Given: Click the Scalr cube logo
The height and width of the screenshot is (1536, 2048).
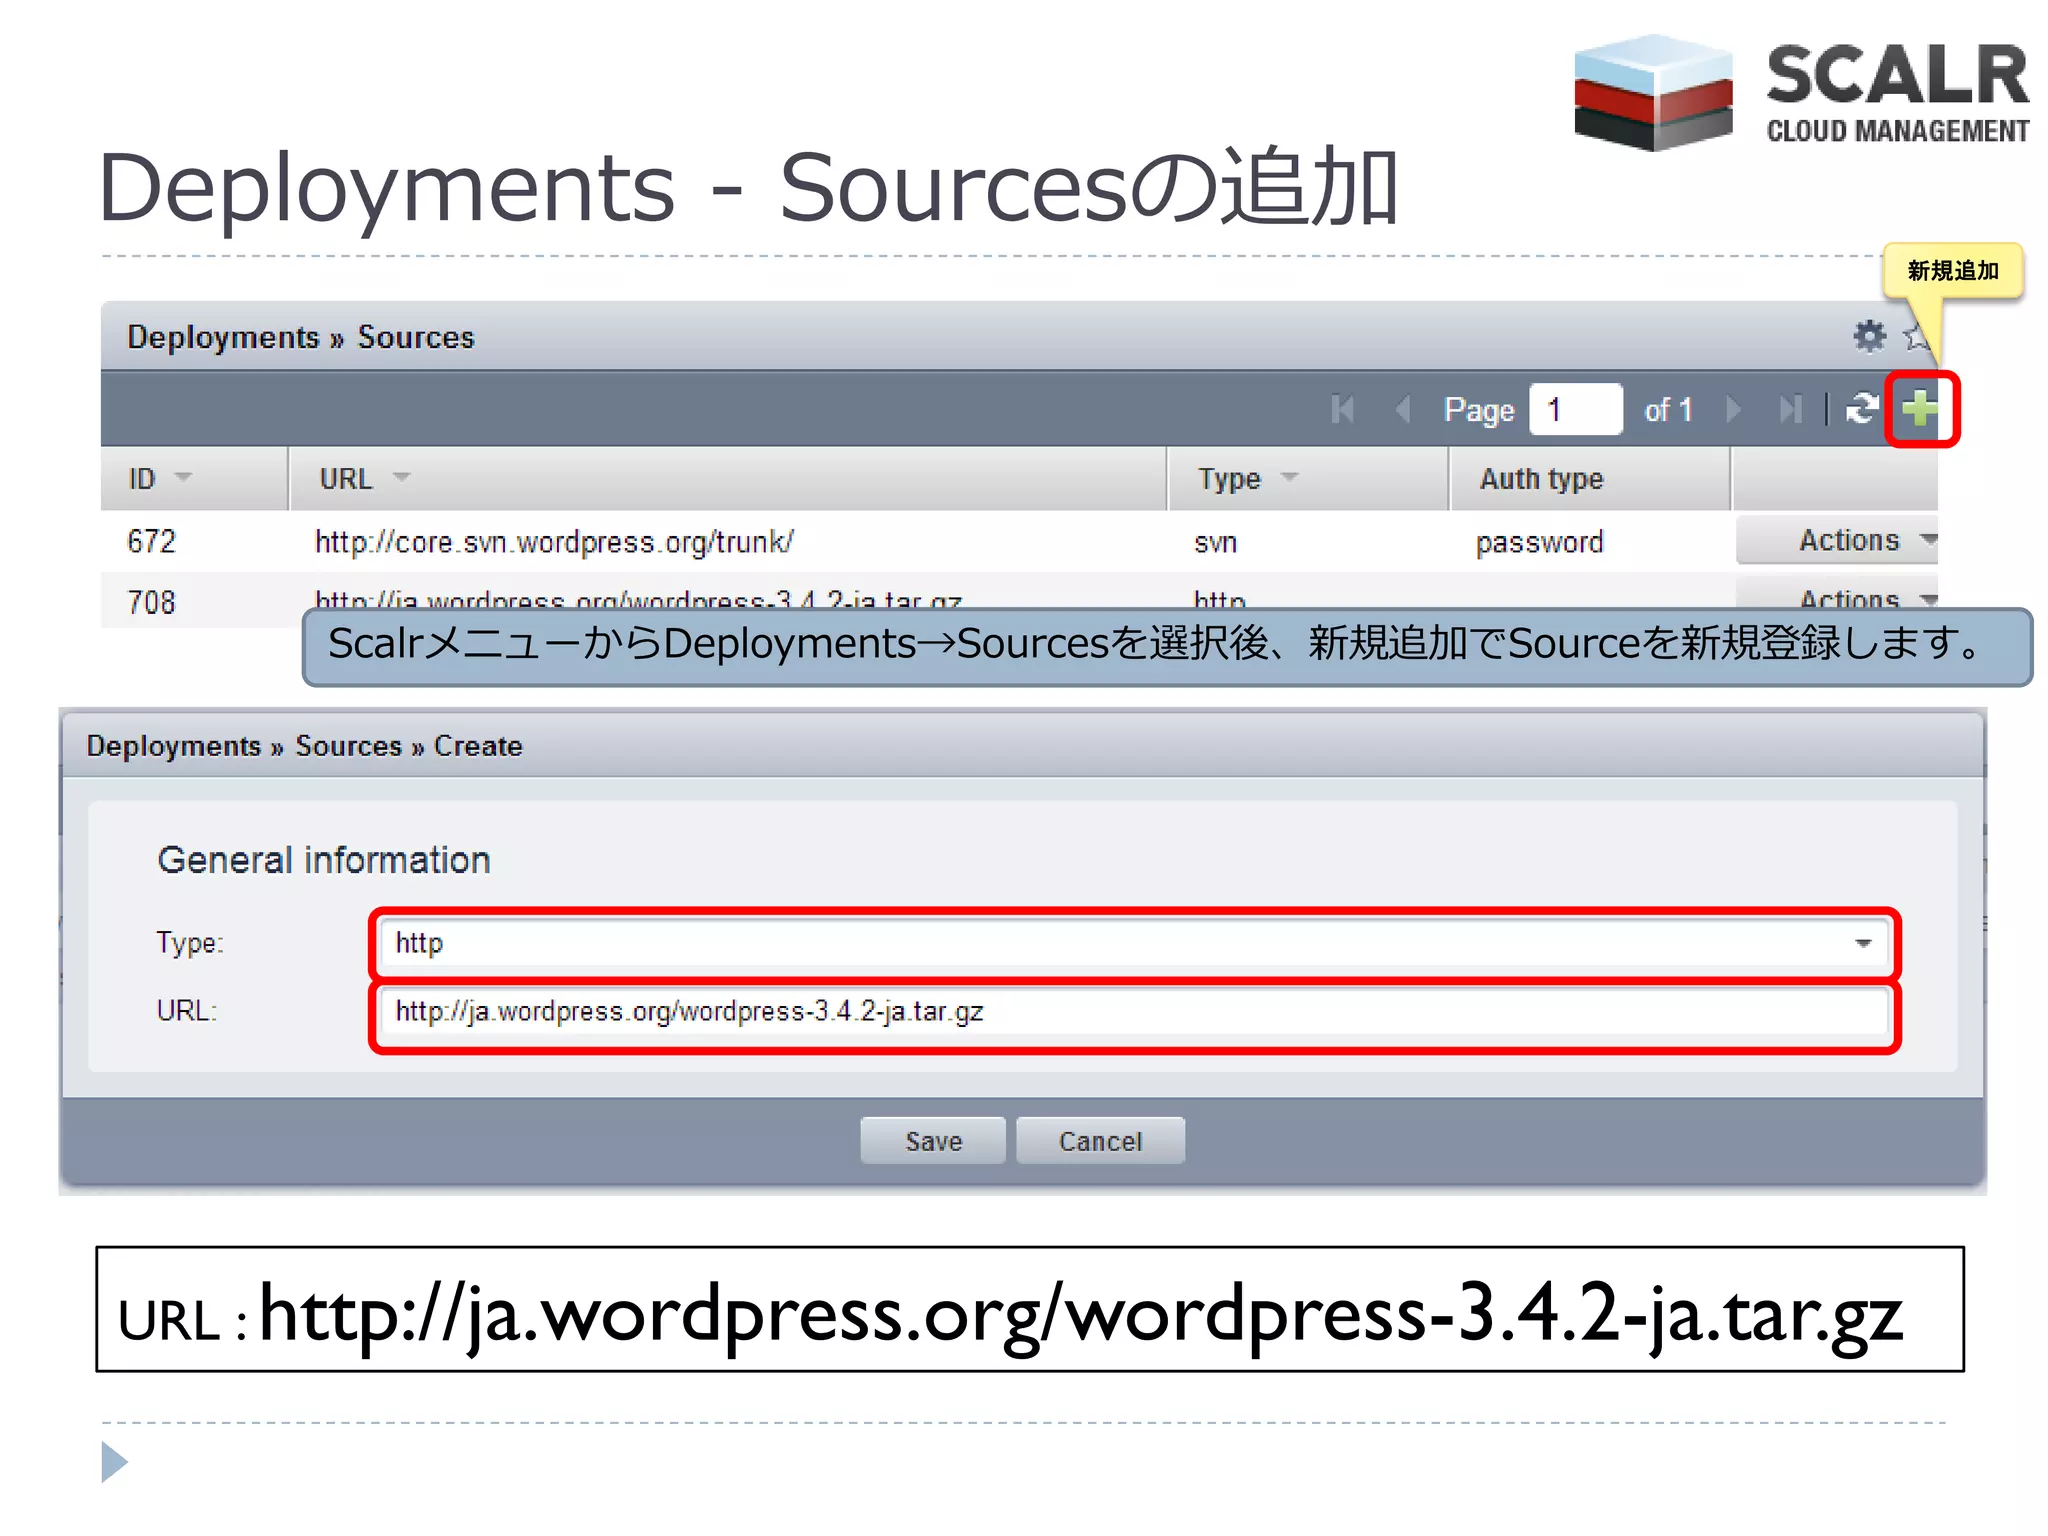Looking at the screenshot, I should (x=1653, y=92).
